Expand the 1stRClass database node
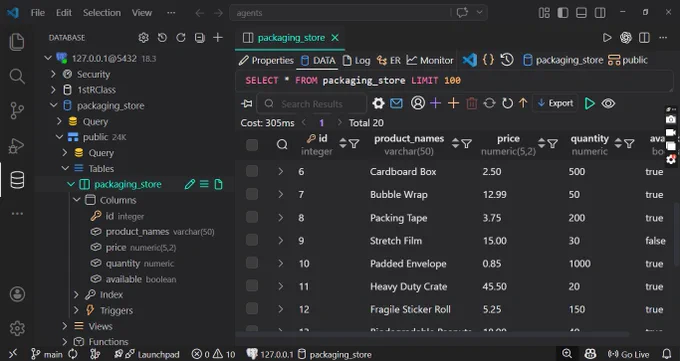The image size is (680, 361). [x=53, y=90]
